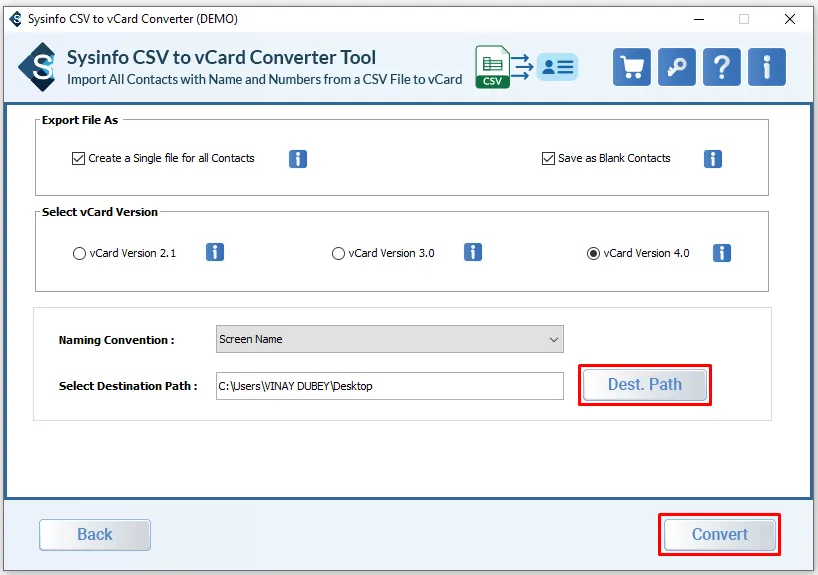818x575 pixels.
Task: Open help via the question mark icon
Action: pos(721,67)
